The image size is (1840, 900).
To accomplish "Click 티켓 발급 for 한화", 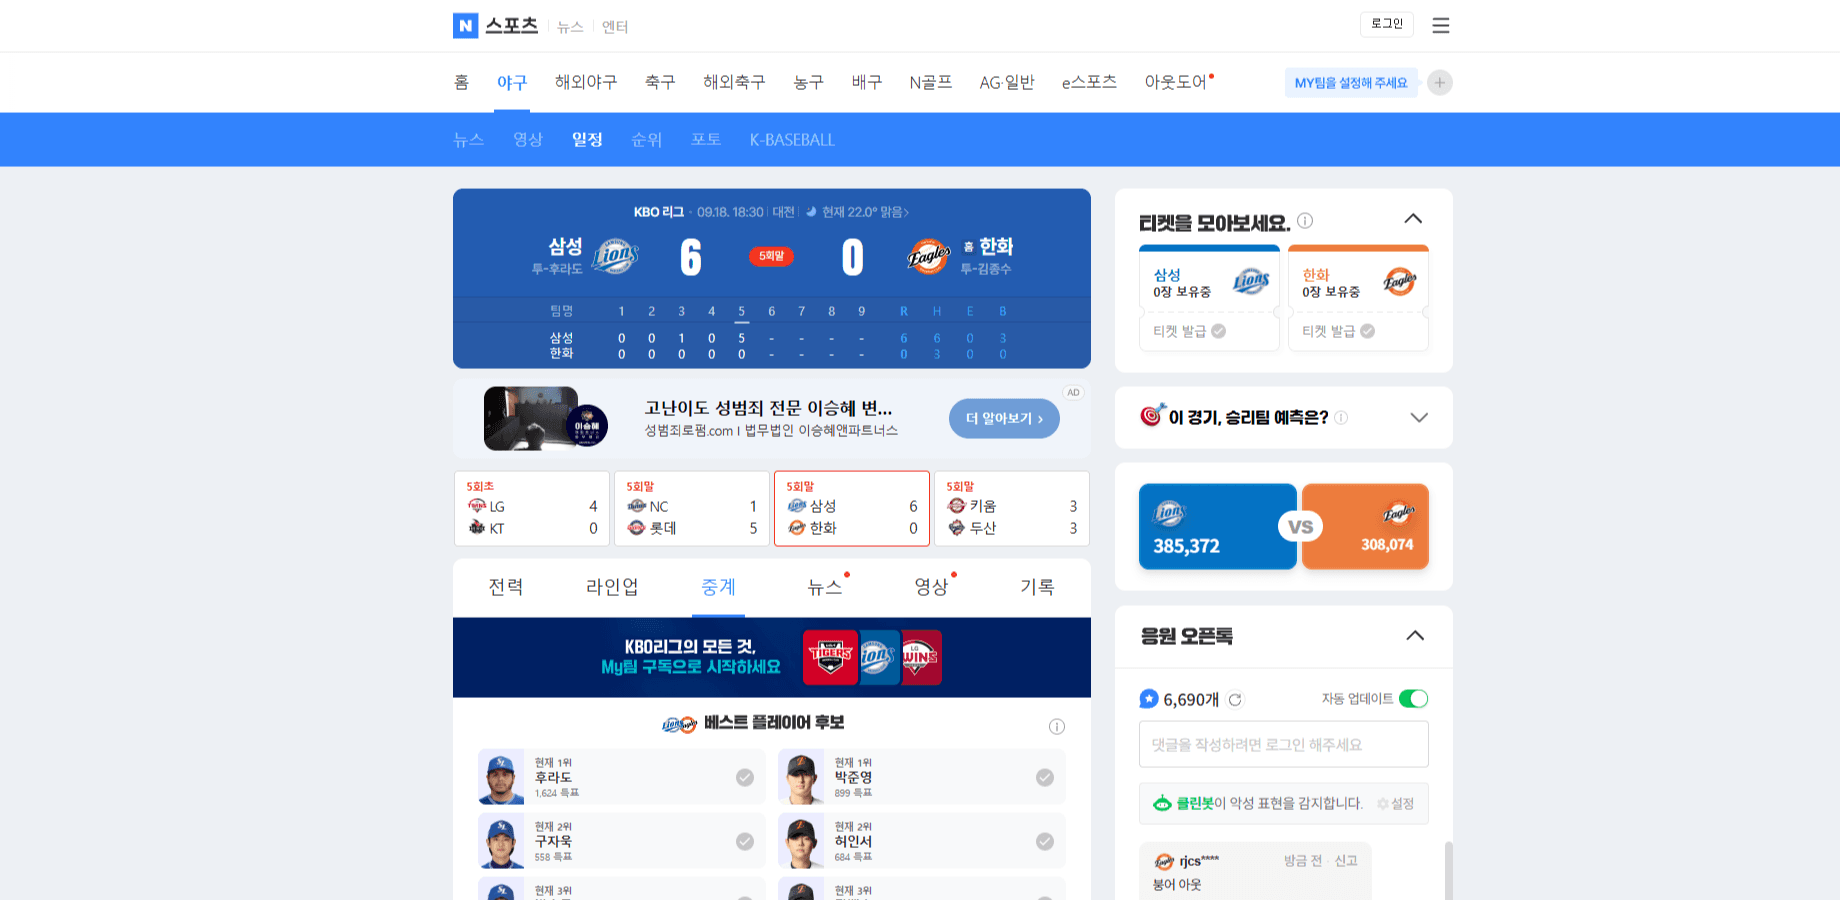I will 1339,331.
